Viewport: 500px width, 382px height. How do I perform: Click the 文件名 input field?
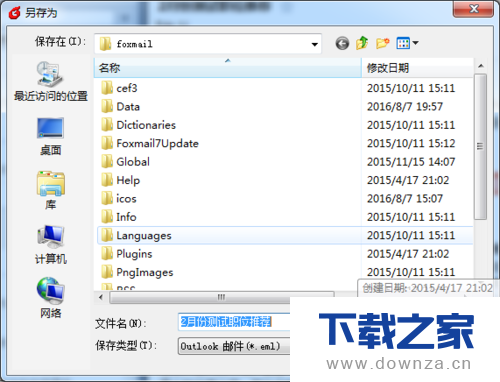(x=234, y=322)
